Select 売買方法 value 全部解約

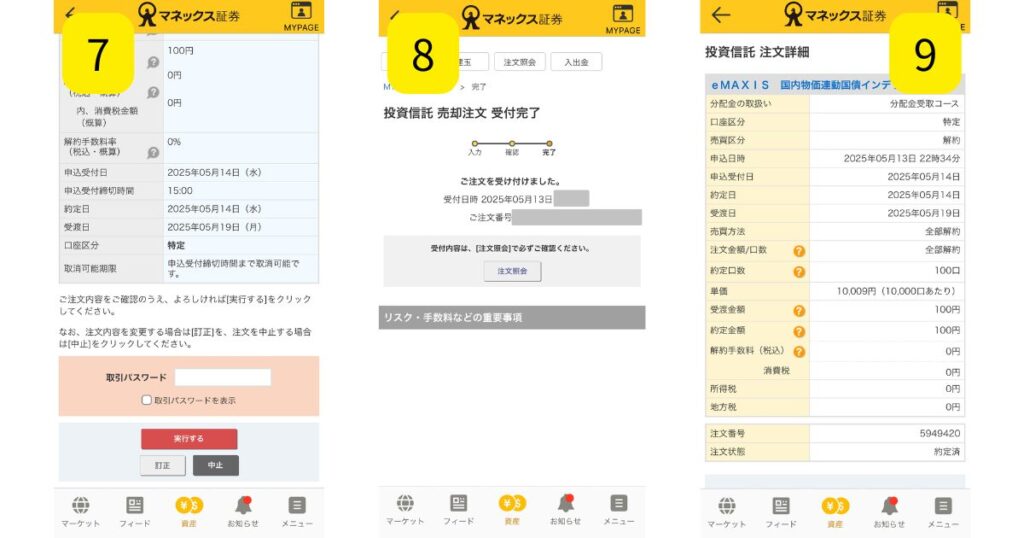click(x=942, y=232)
